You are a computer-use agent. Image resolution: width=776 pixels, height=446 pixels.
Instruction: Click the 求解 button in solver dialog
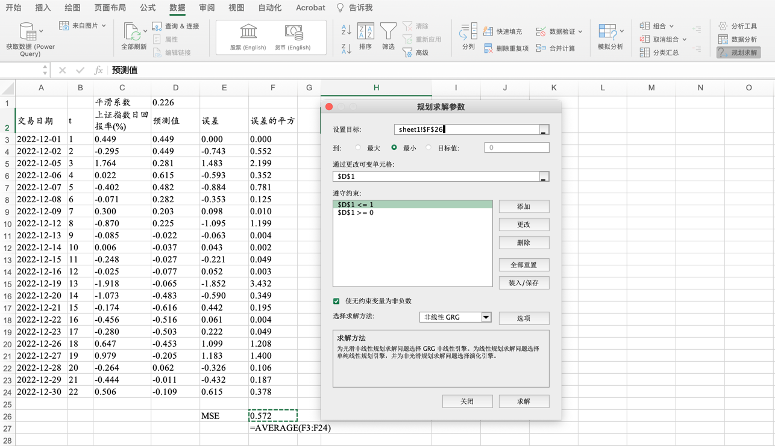[x=523, y=400]
